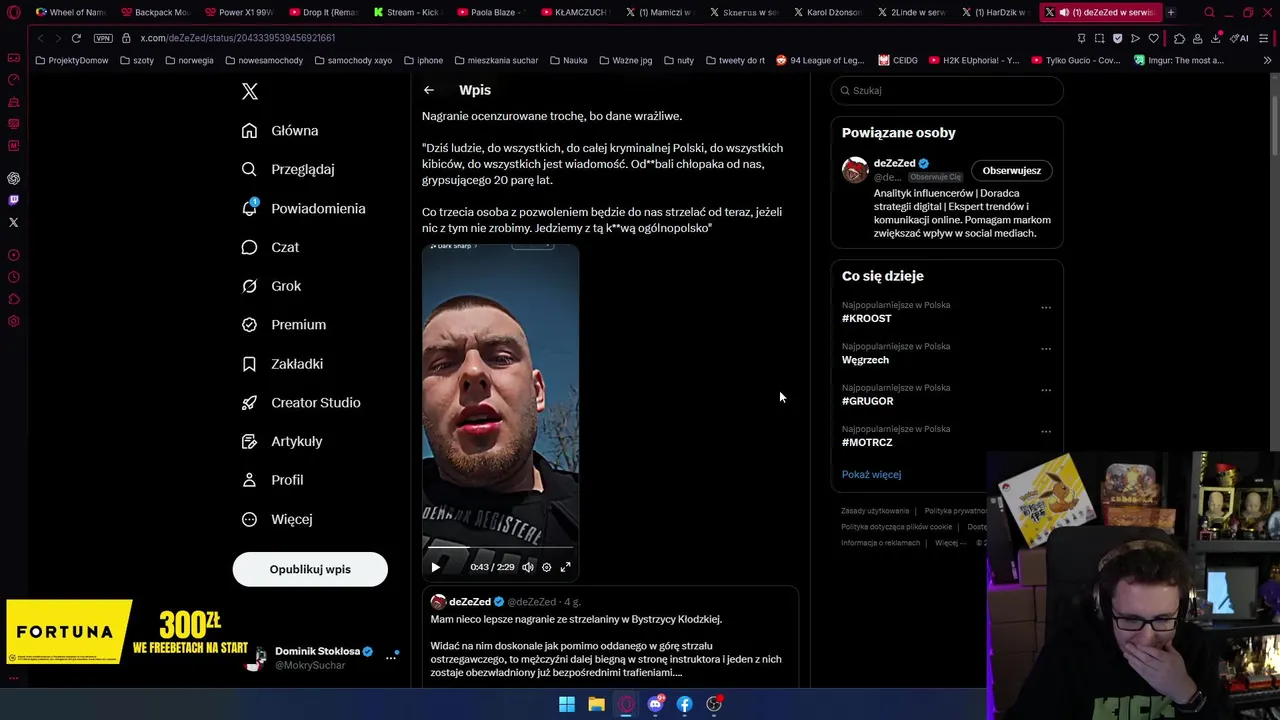This screenshot has width=1280, height=720.
Task: Play the tweet video
Action: [435, 567]
